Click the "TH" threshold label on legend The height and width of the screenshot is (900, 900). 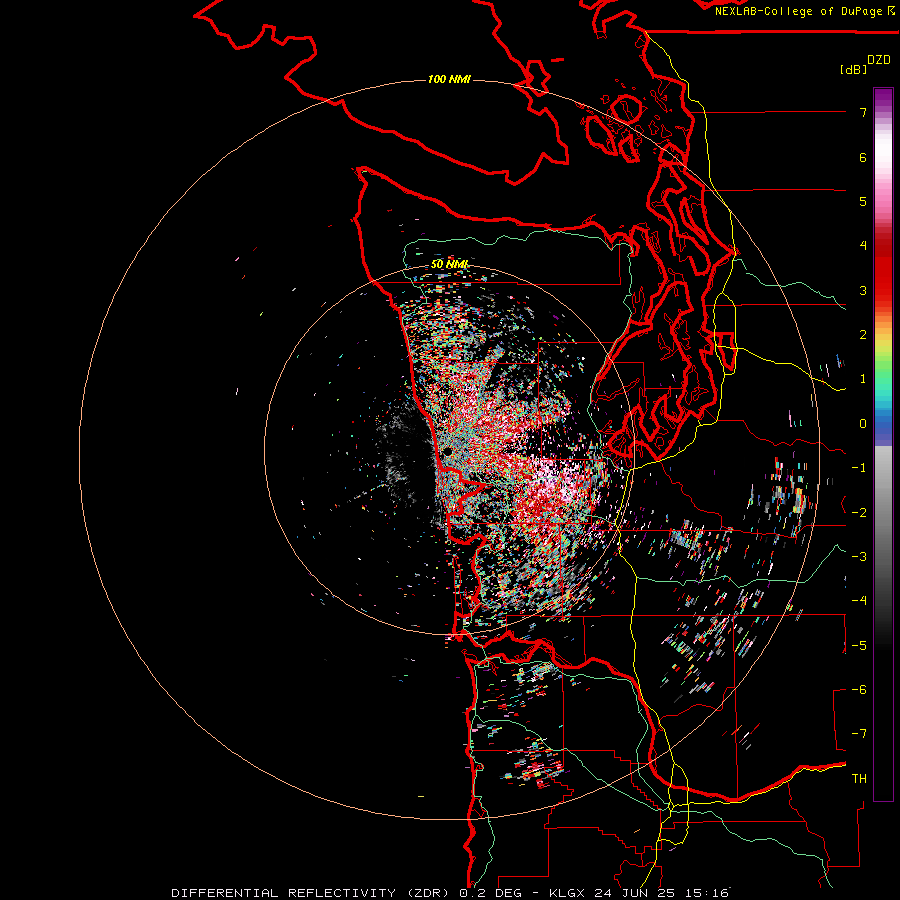pyautogui.click(x=859, y=779)
